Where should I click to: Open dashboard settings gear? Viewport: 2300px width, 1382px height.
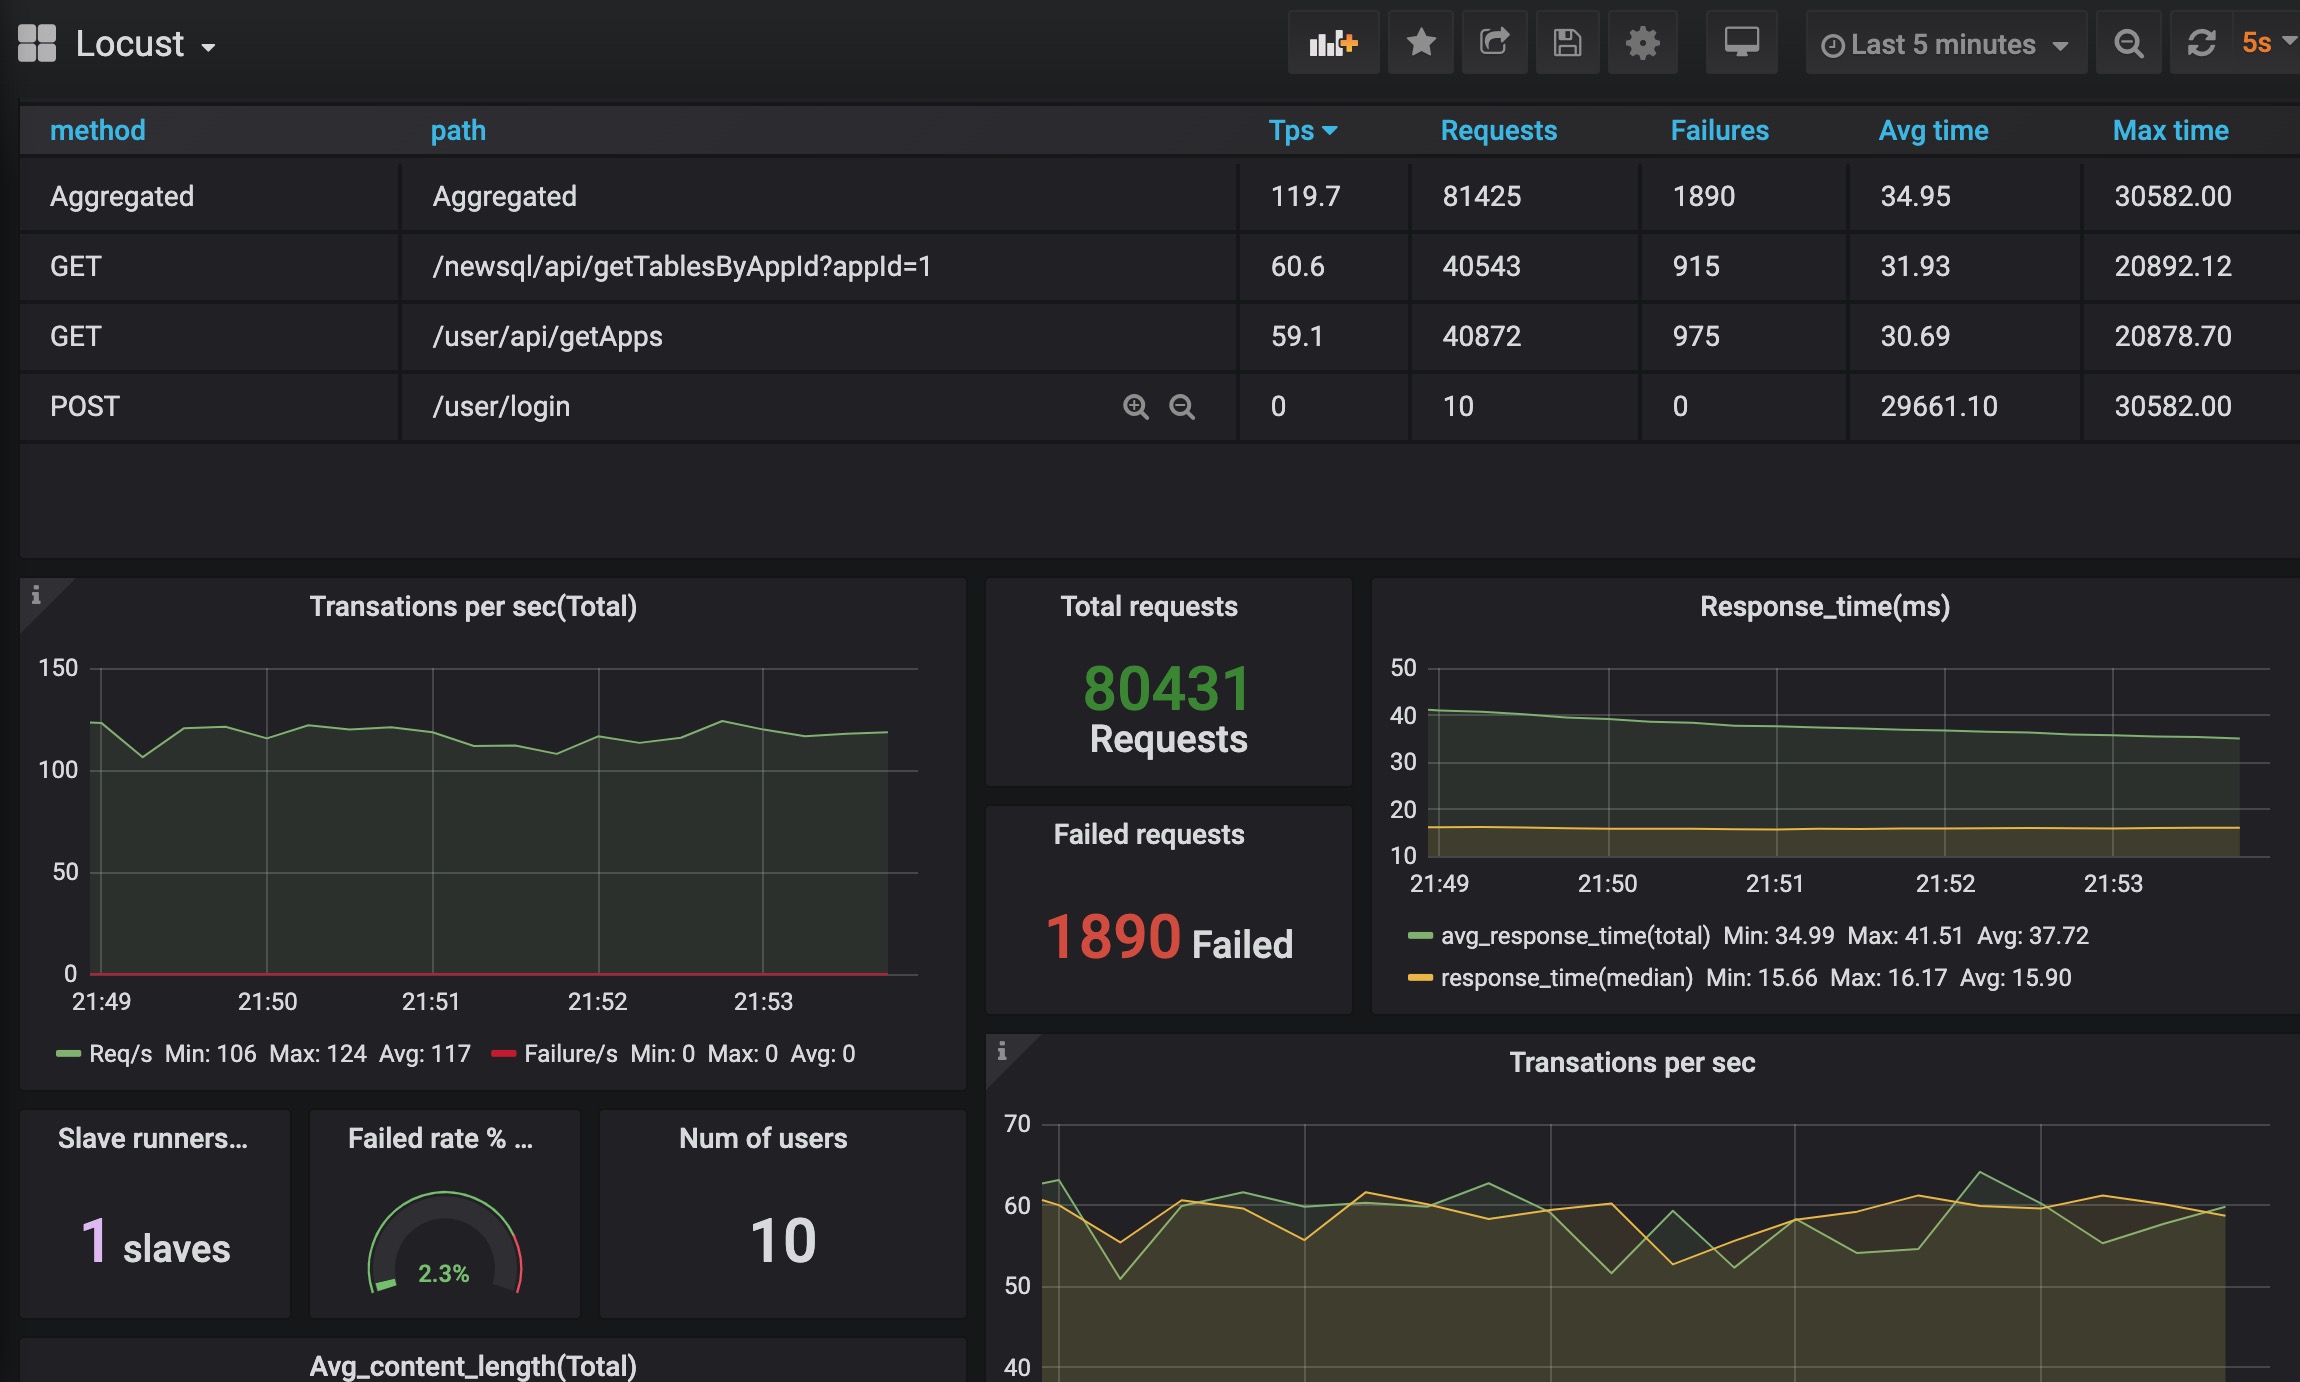coord(1642,43)
